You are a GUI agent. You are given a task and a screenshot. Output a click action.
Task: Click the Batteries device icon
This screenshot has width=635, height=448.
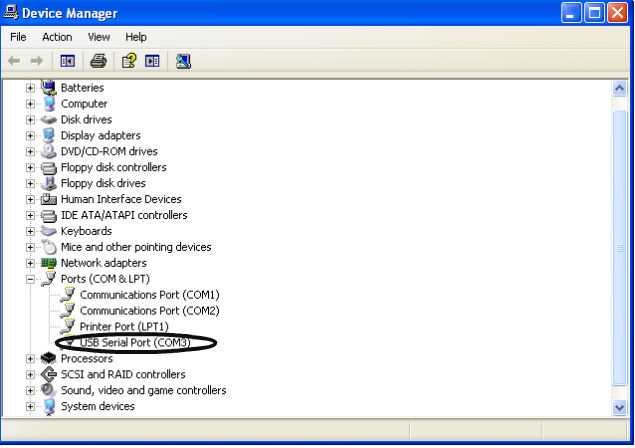(x=48, y=88)
